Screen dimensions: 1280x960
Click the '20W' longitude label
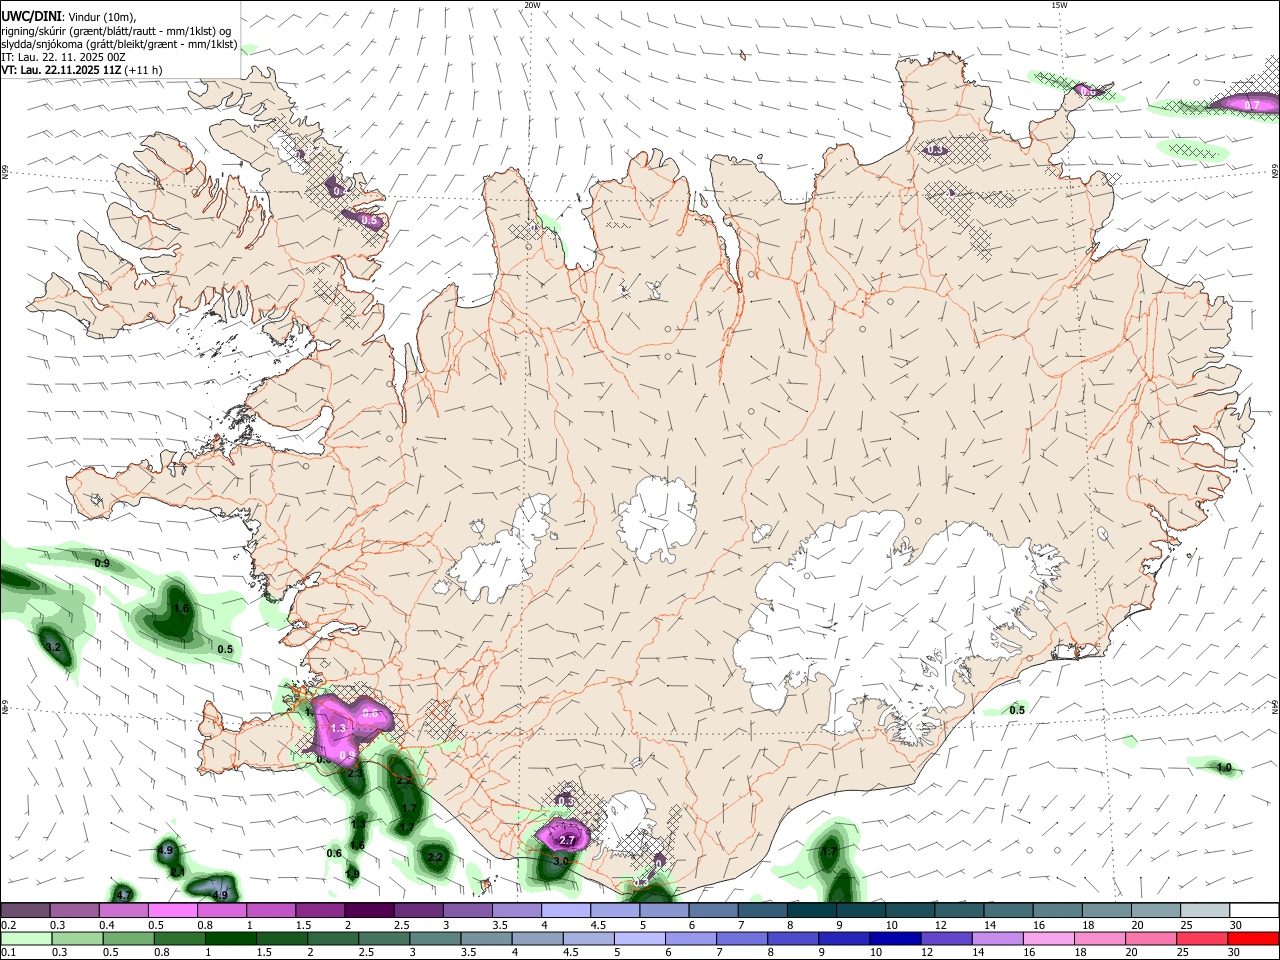[532, 5]
